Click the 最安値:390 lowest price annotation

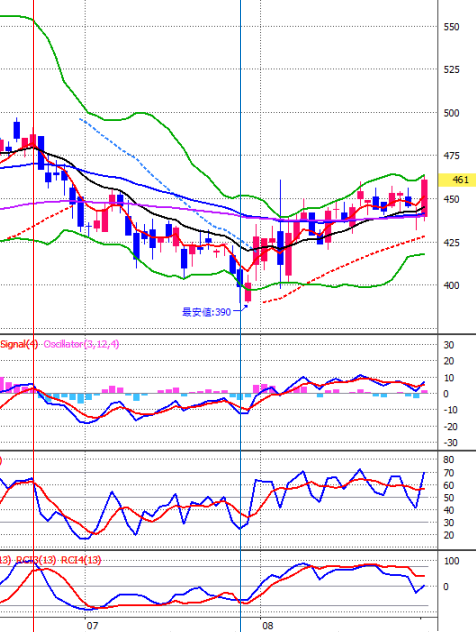click(x=206, y=312)
